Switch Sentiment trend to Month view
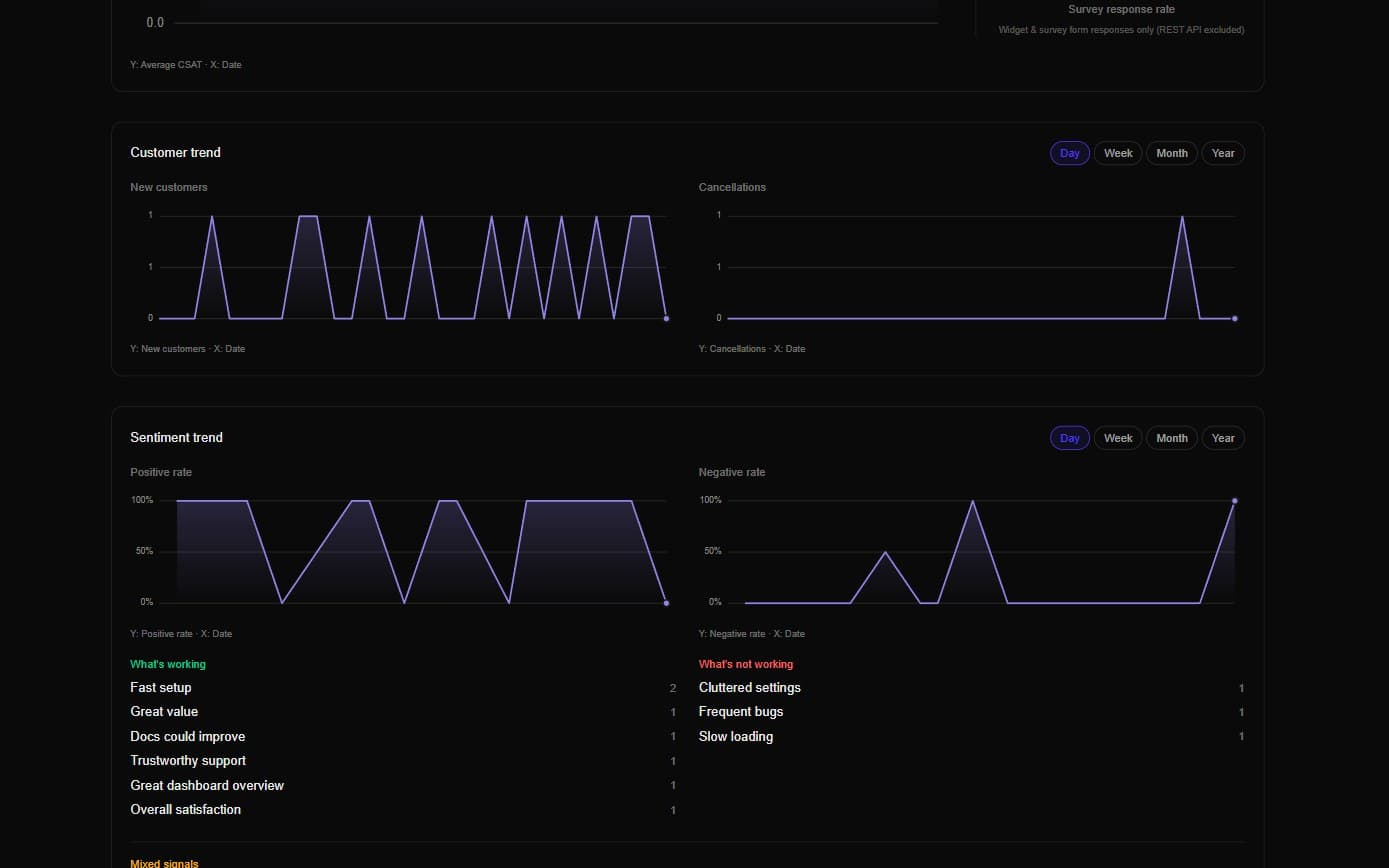This screenshot has height=868, width=1389. tap(1172, 438)
